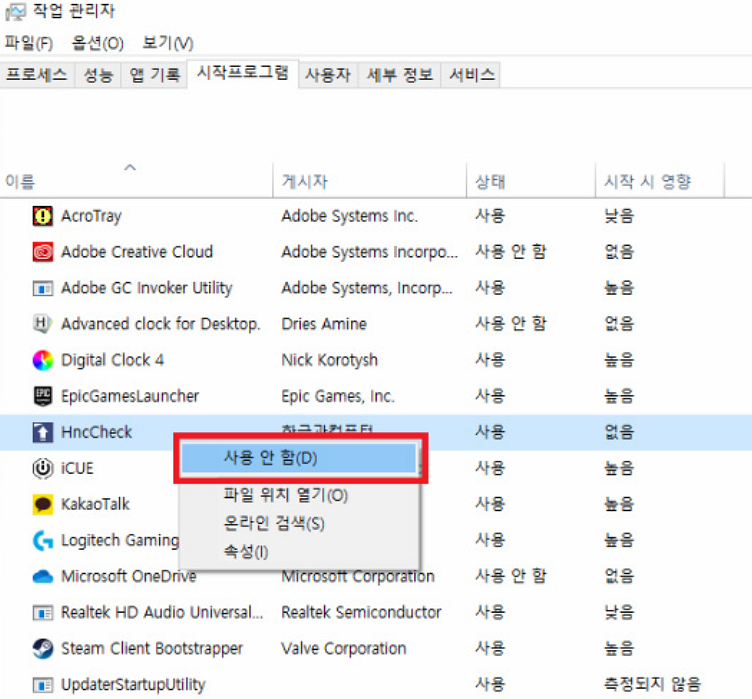Image resolution: width=752 pixels, height=699 pixels.
Task: Open the 파일(F) menu
Action: [x=29, y=43]
